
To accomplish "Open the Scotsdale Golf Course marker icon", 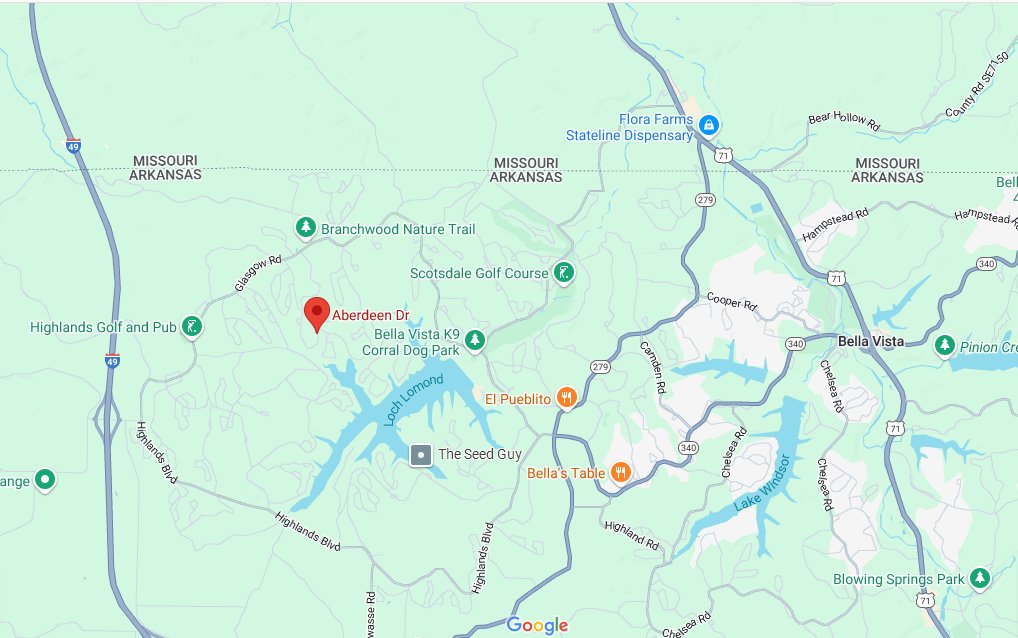I will (564, 273).
